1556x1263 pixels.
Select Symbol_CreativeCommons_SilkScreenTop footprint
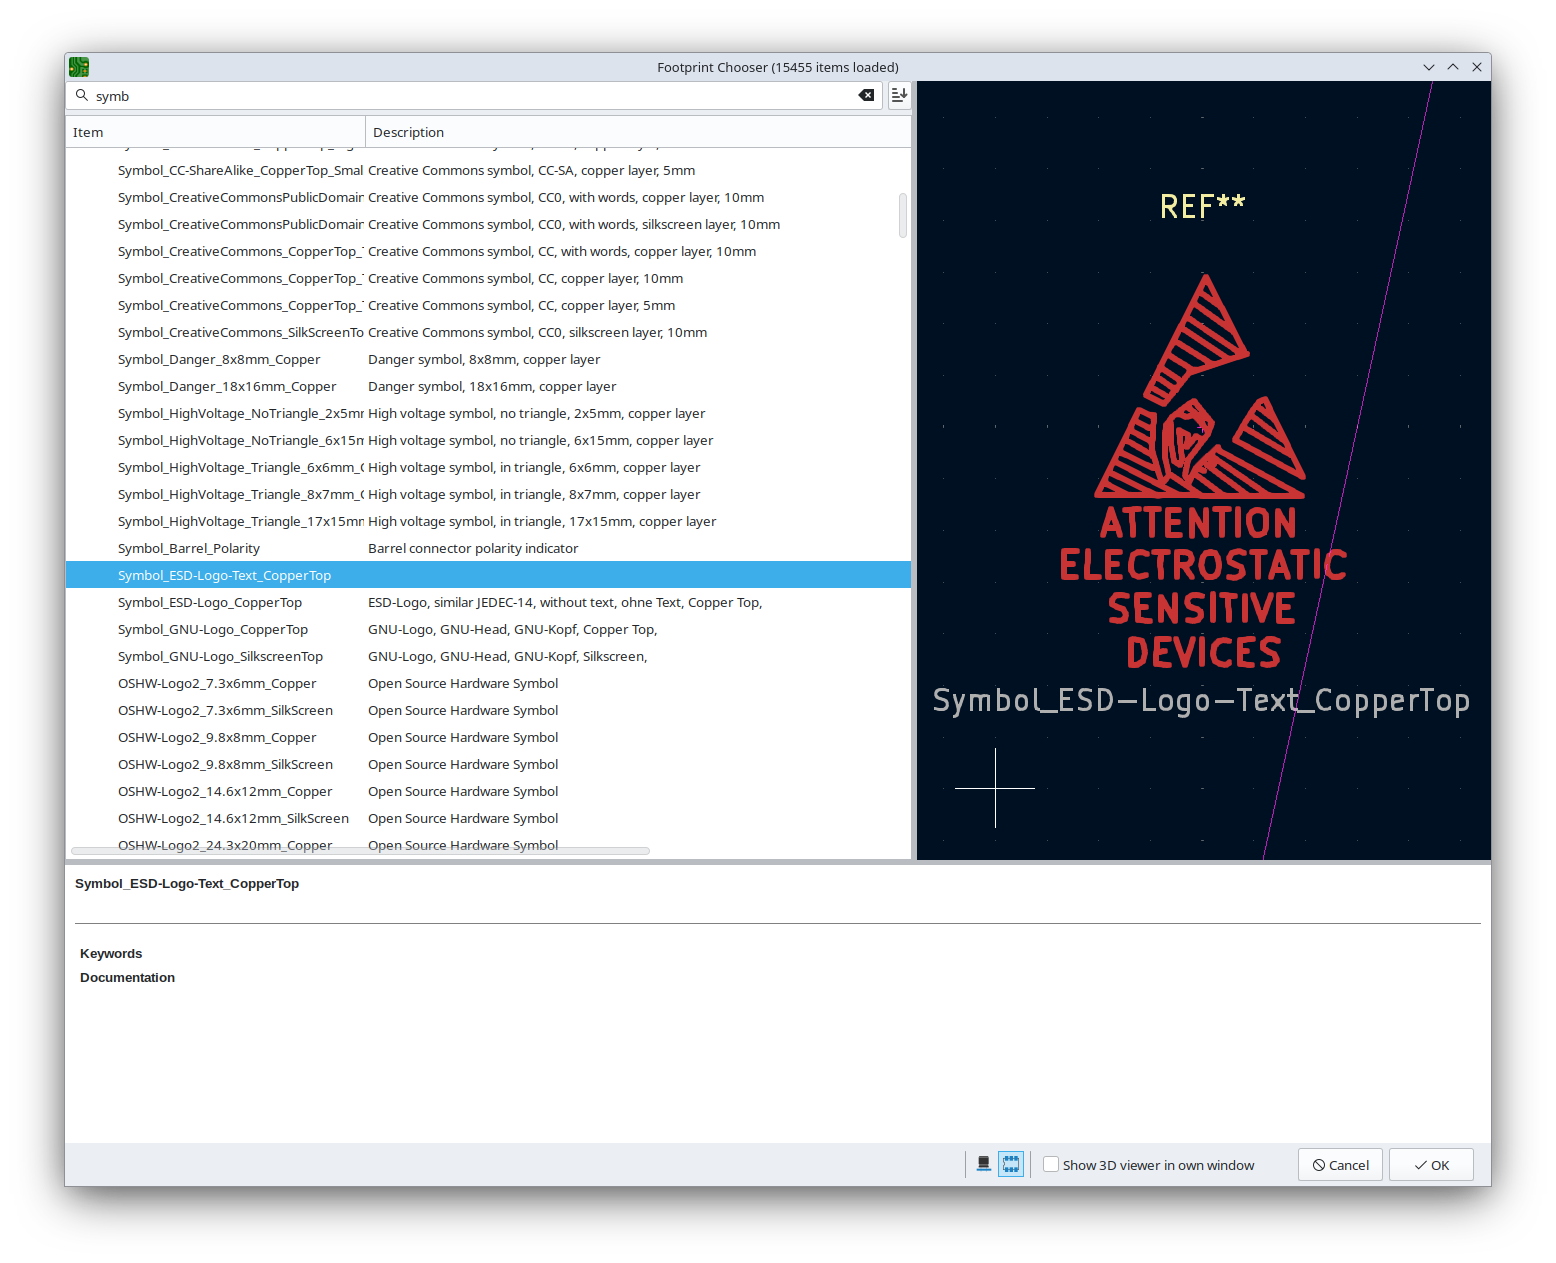tap(488, 332)
